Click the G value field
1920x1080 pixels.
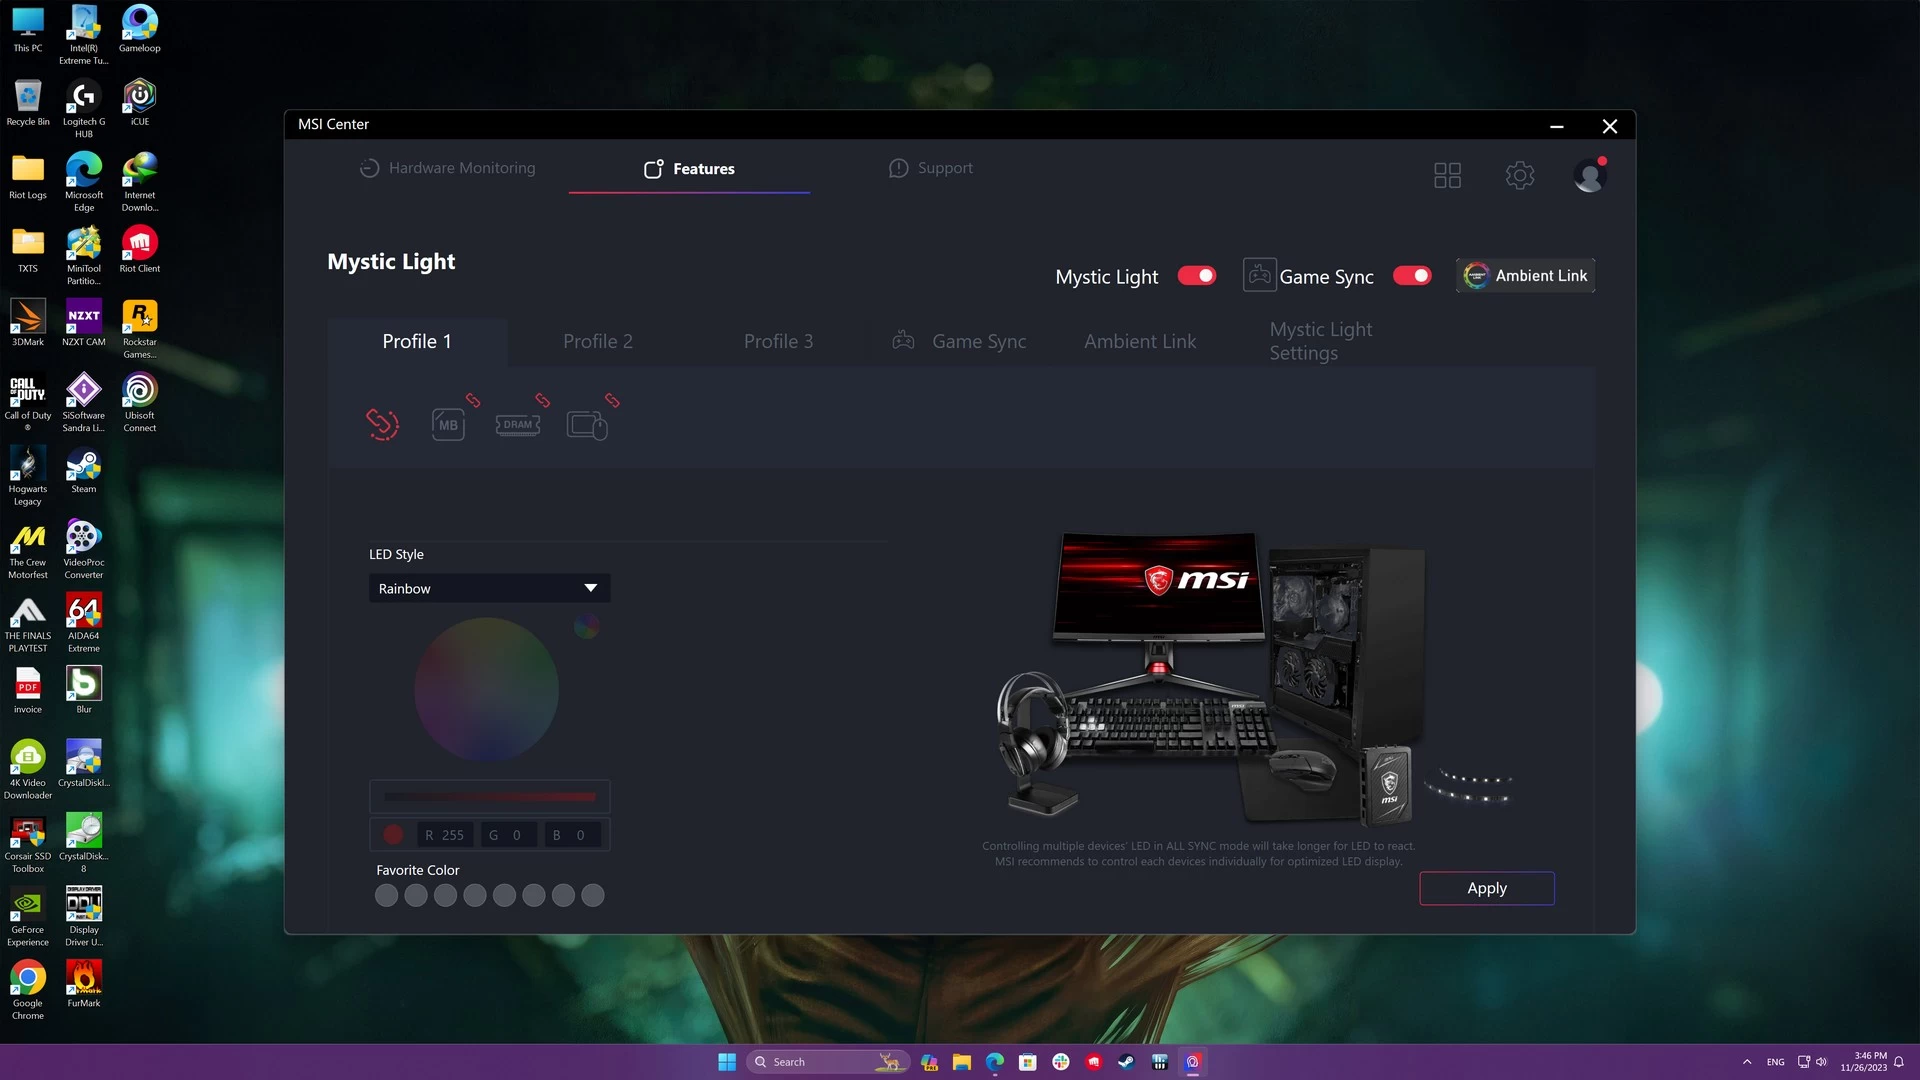[x=508, y=835]
